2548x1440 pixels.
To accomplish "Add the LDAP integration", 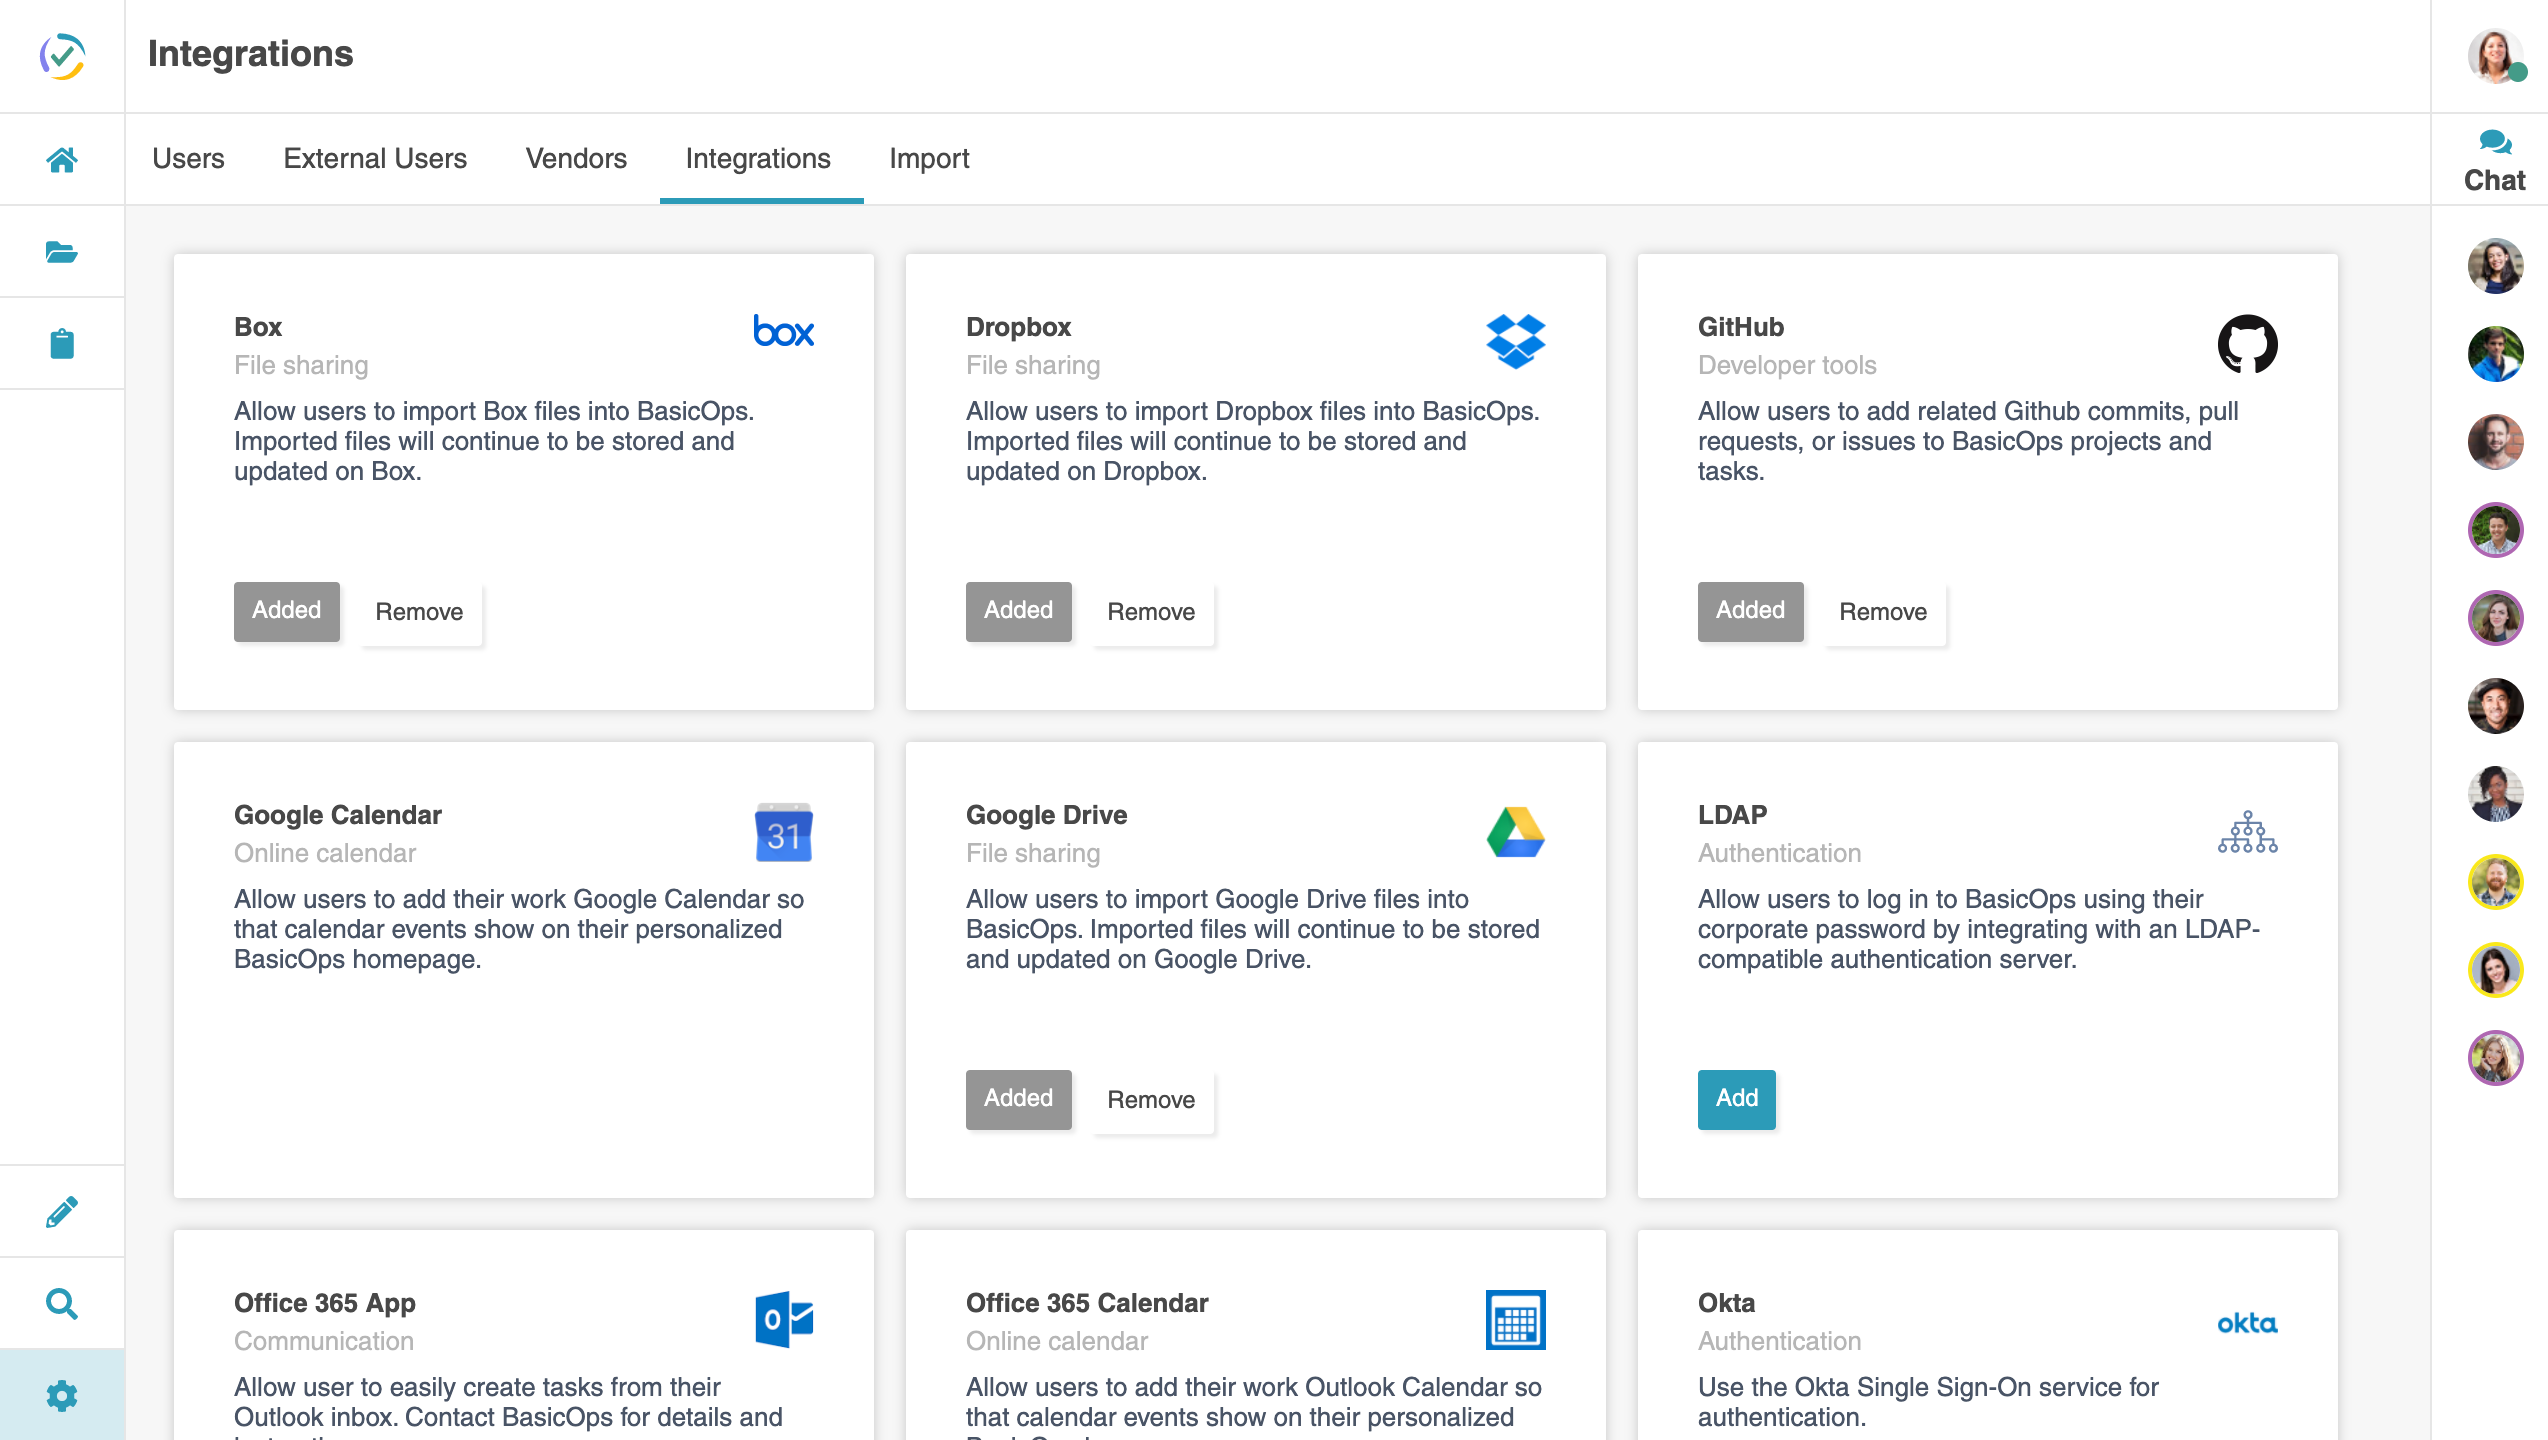I will pos(1736,1098).
